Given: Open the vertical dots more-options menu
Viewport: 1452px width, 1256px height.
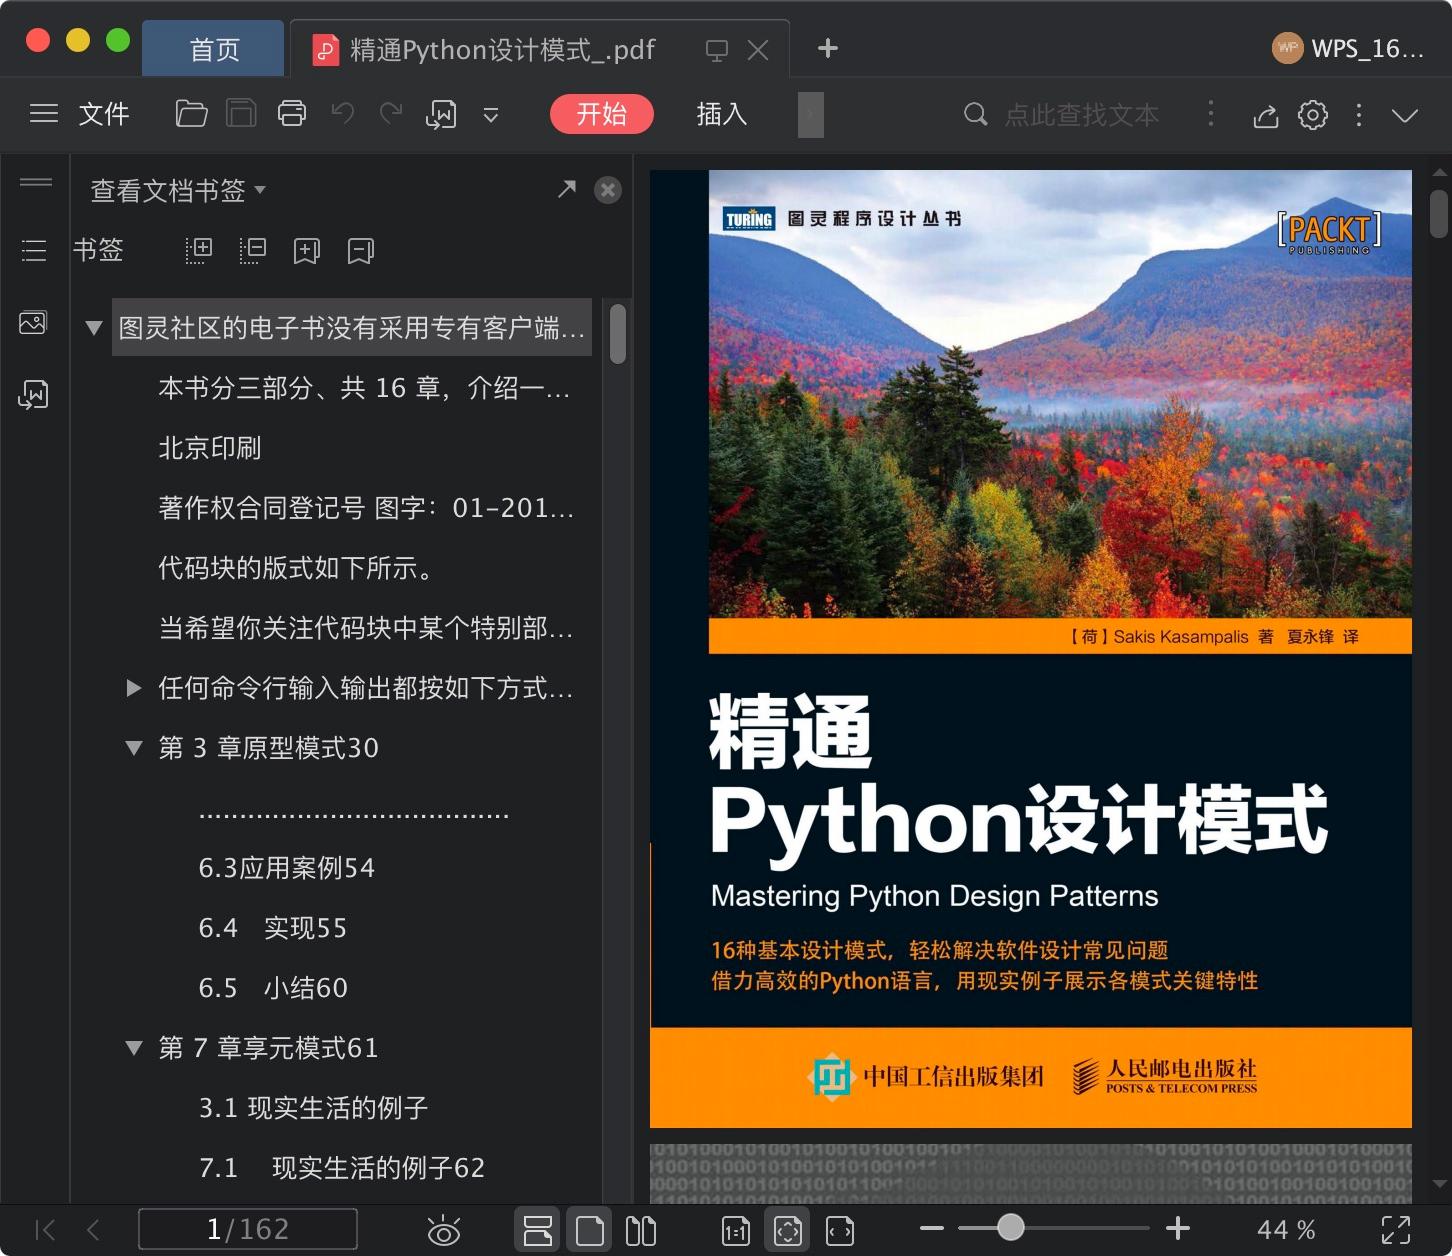Looking at the screenshot, I should 1359,115.
